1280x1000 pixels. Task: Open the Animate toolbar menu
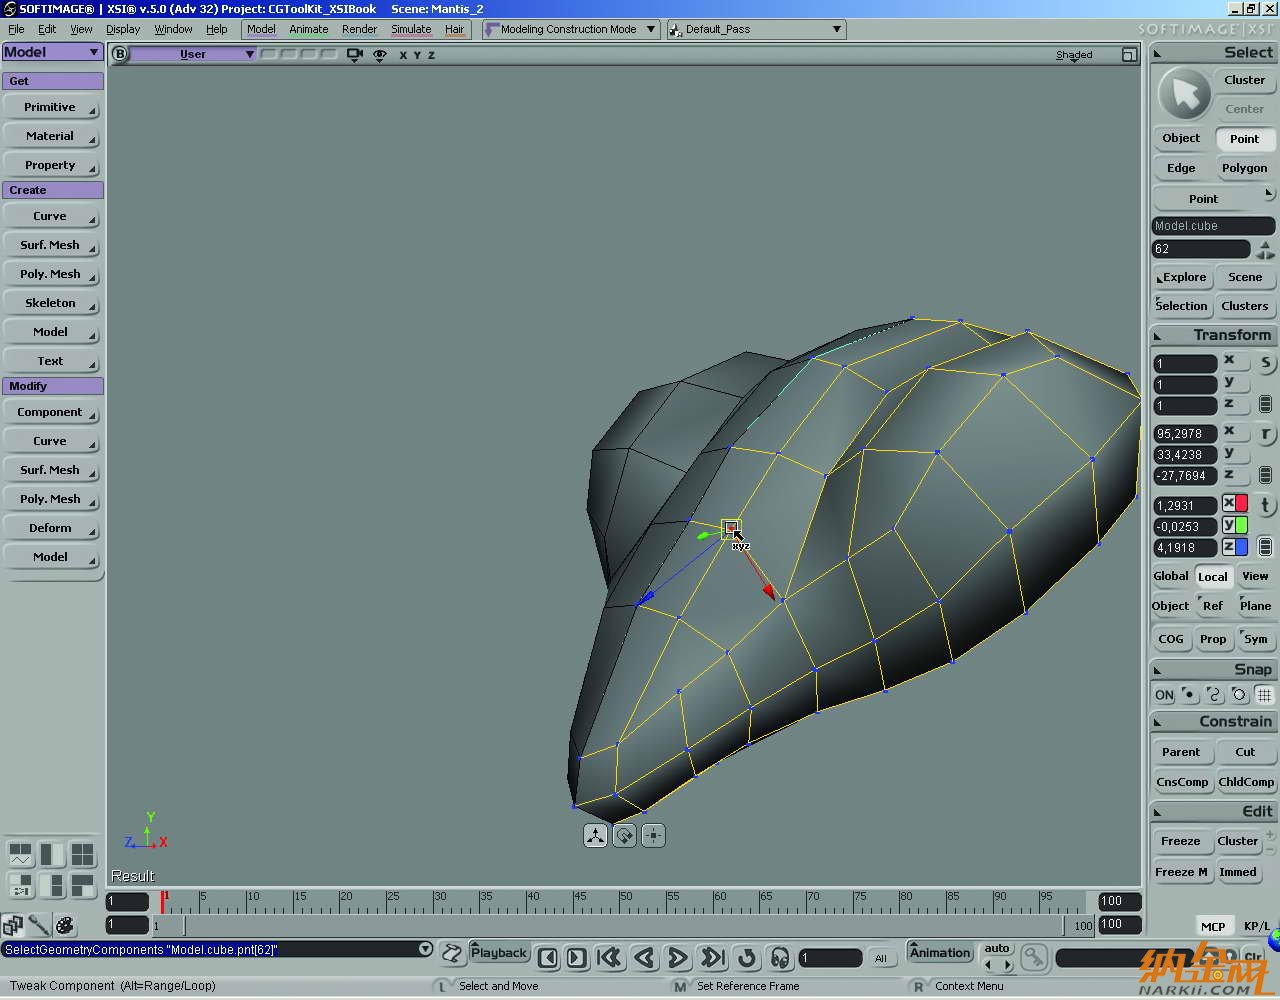tap(309, 29)
